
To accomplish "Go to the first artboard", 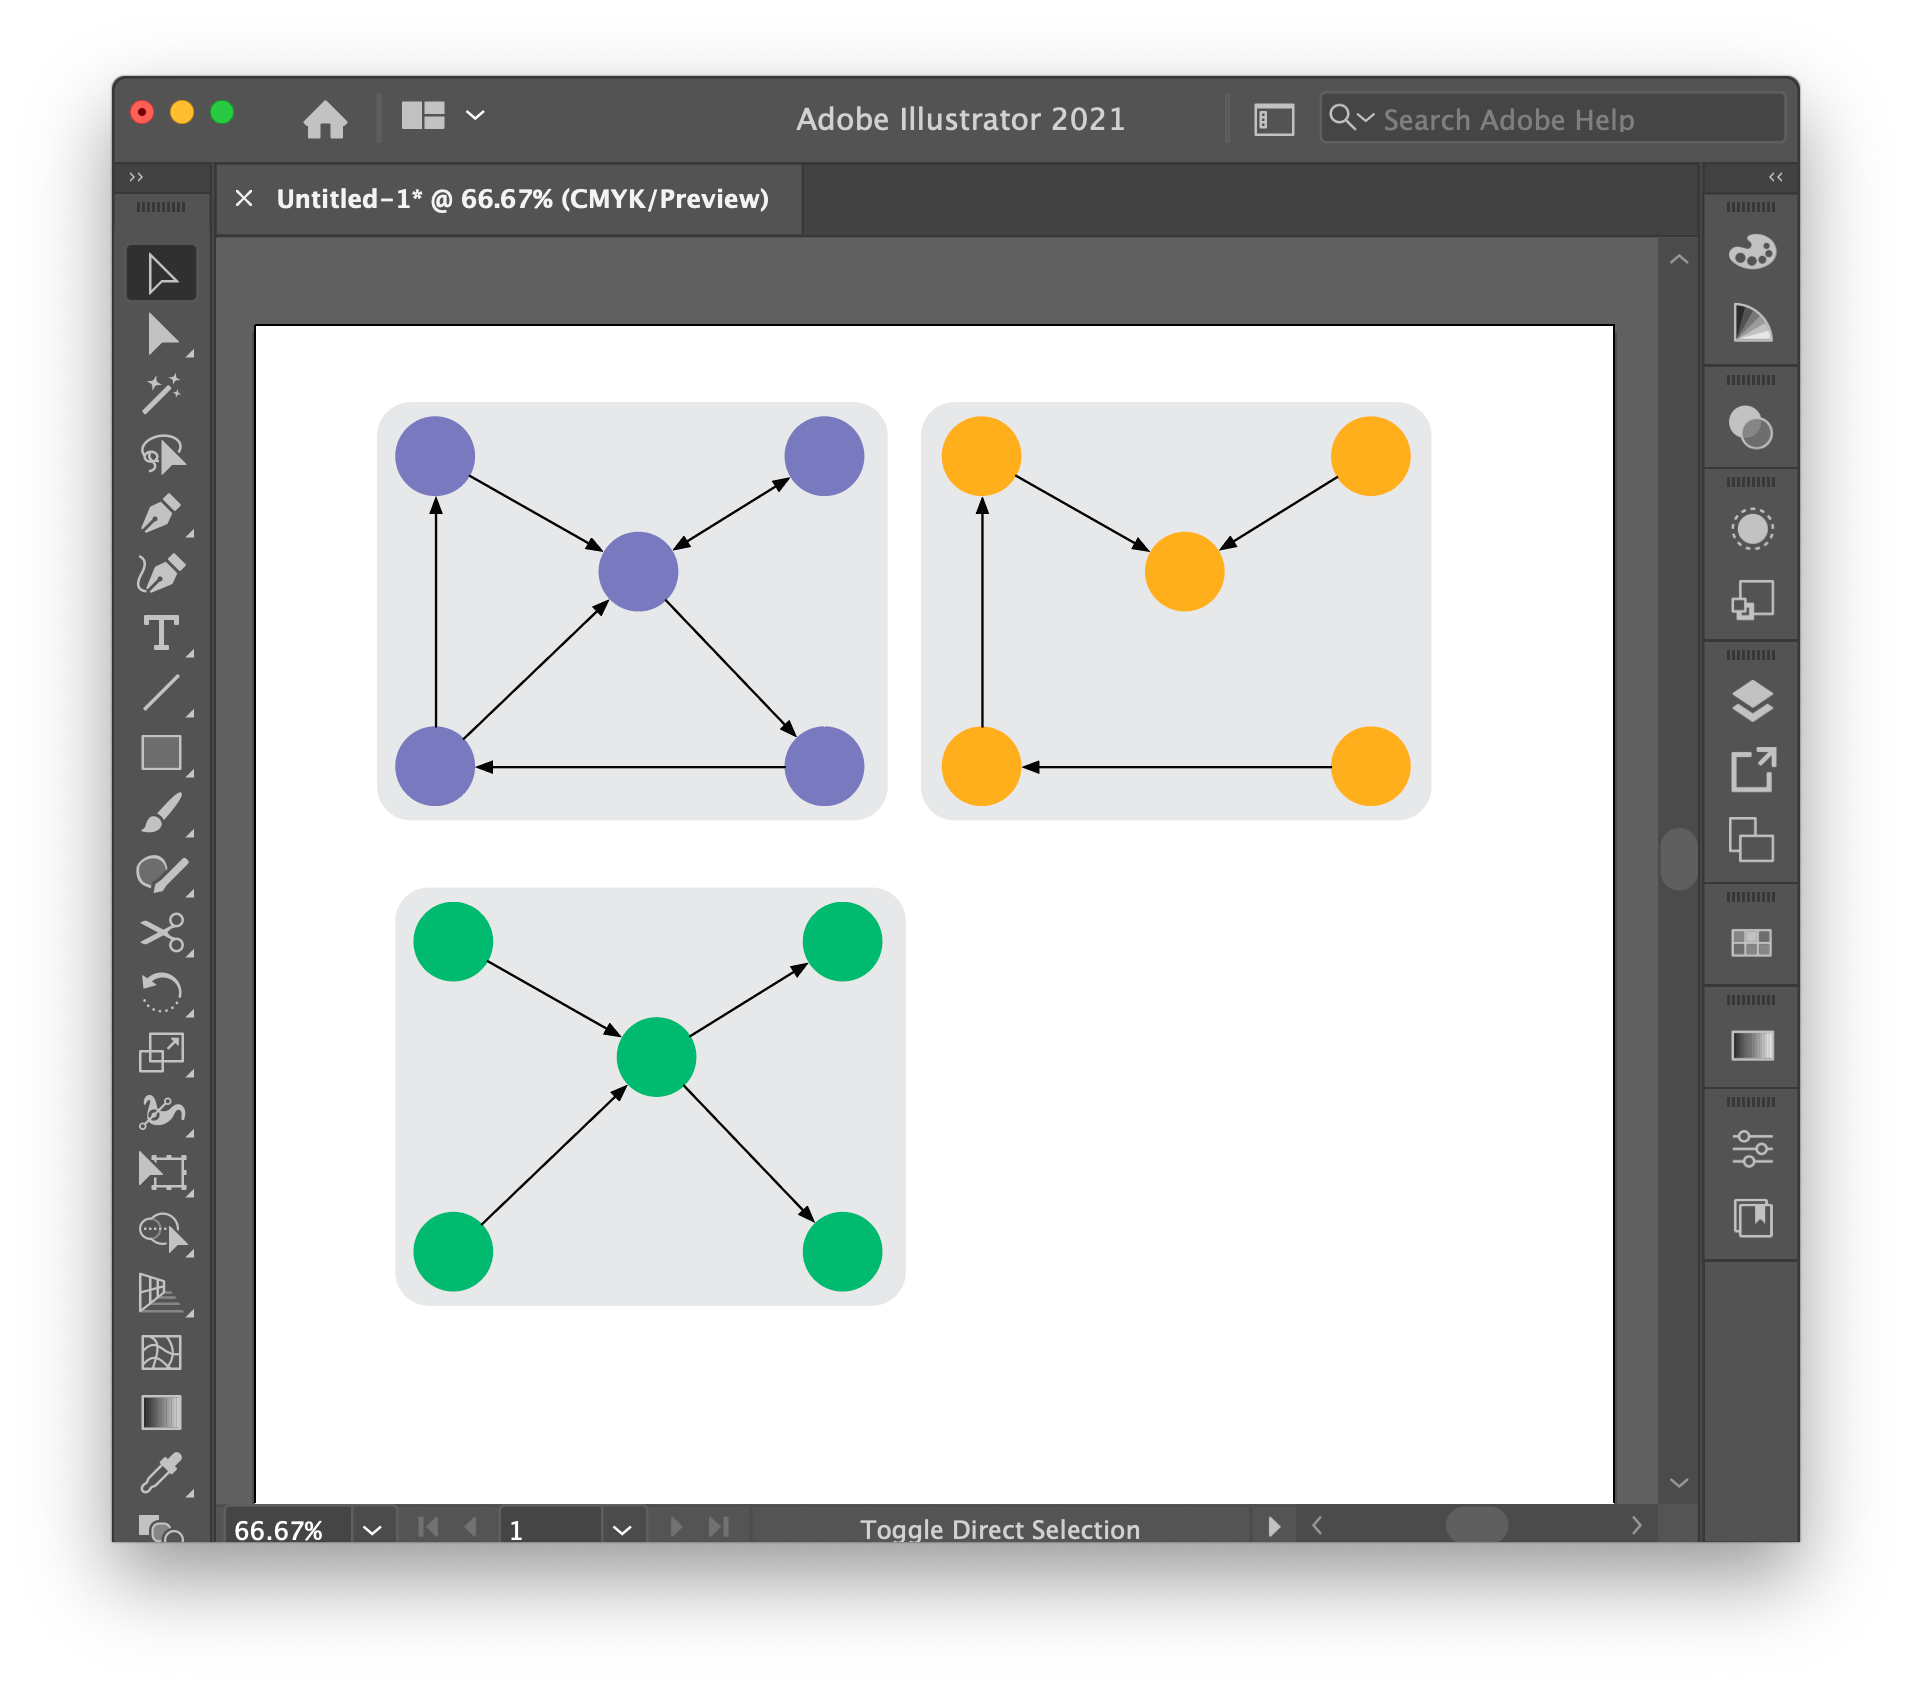I will pos(428,1527).
